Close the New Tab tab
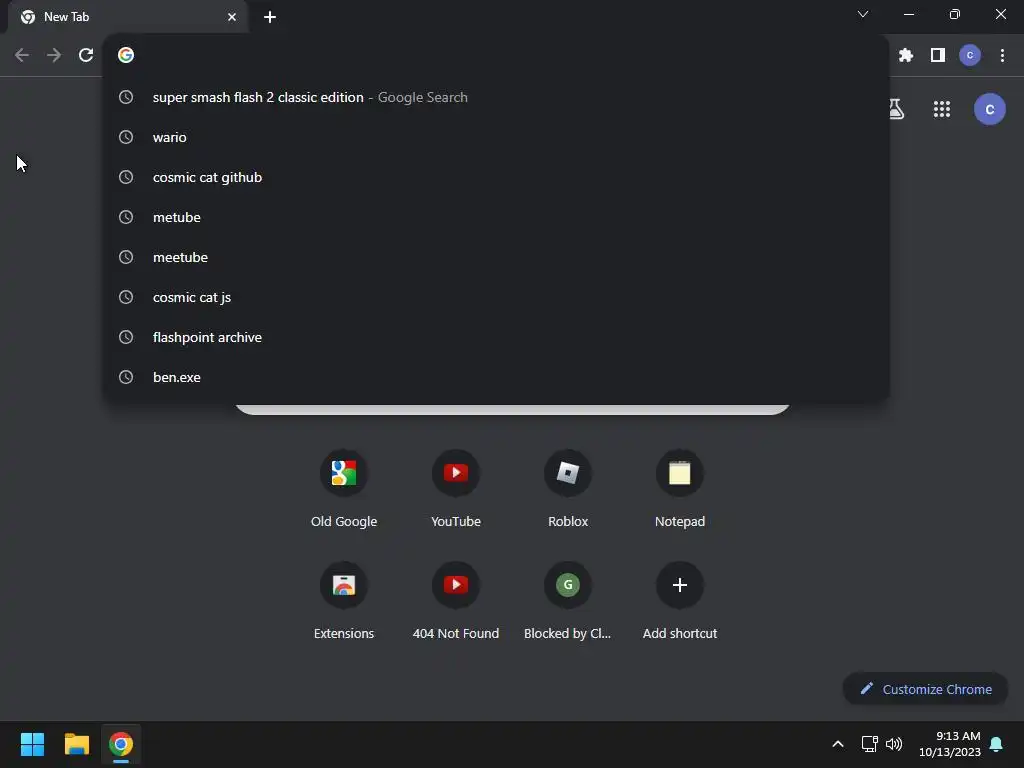Image resolution: width=1024 pixels, height=768 pixels. [232, 17]
